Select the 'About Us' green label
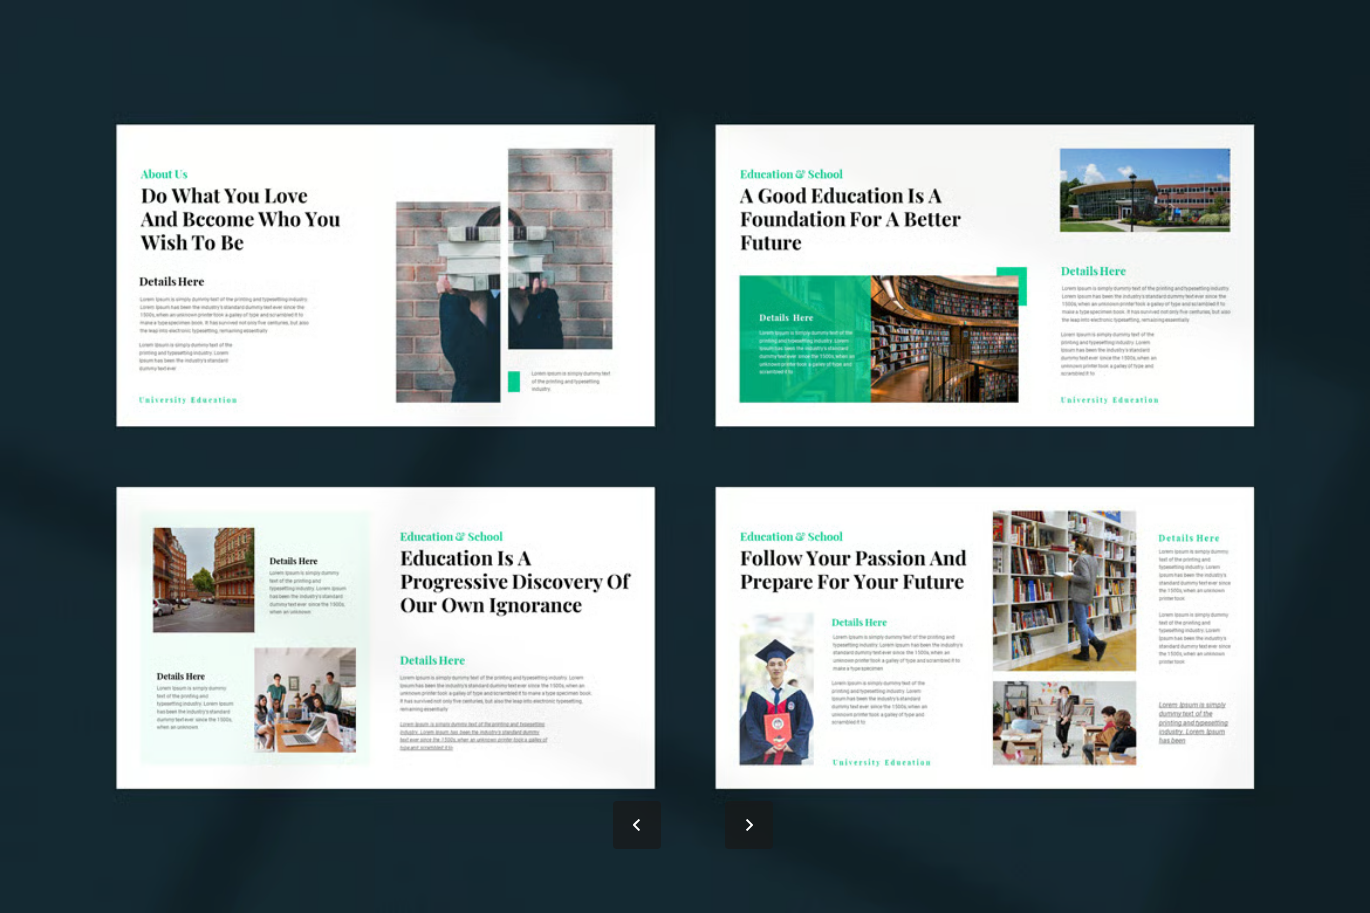 pyautogui.click(x=164, y=174)
